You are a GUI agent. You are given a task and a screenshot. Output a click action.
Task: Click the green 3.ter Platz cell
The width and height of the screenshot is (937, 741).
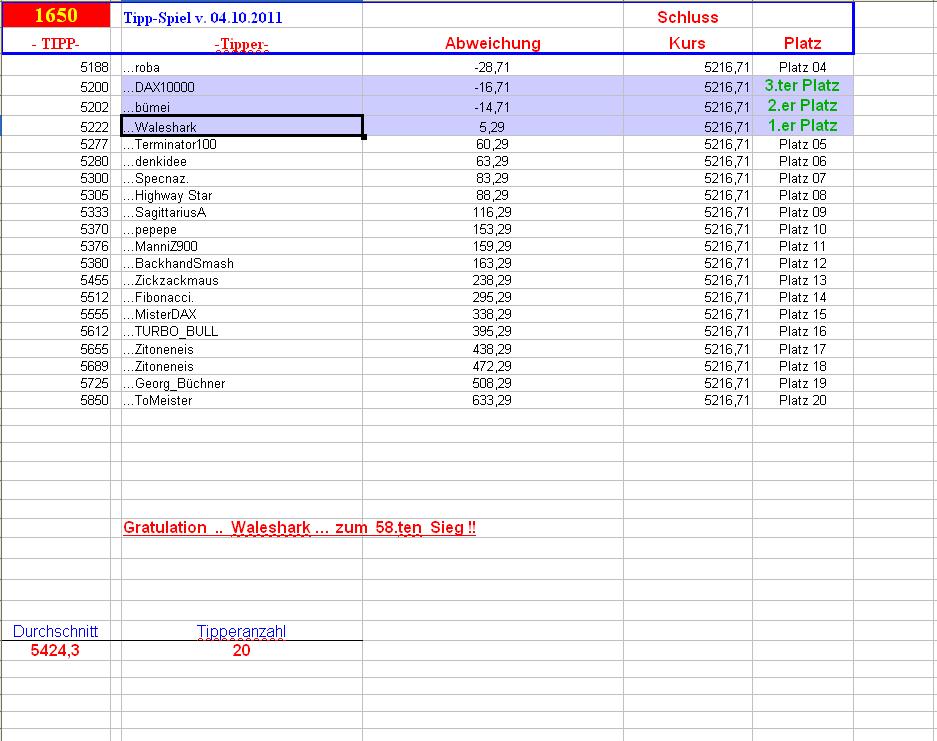803,85
